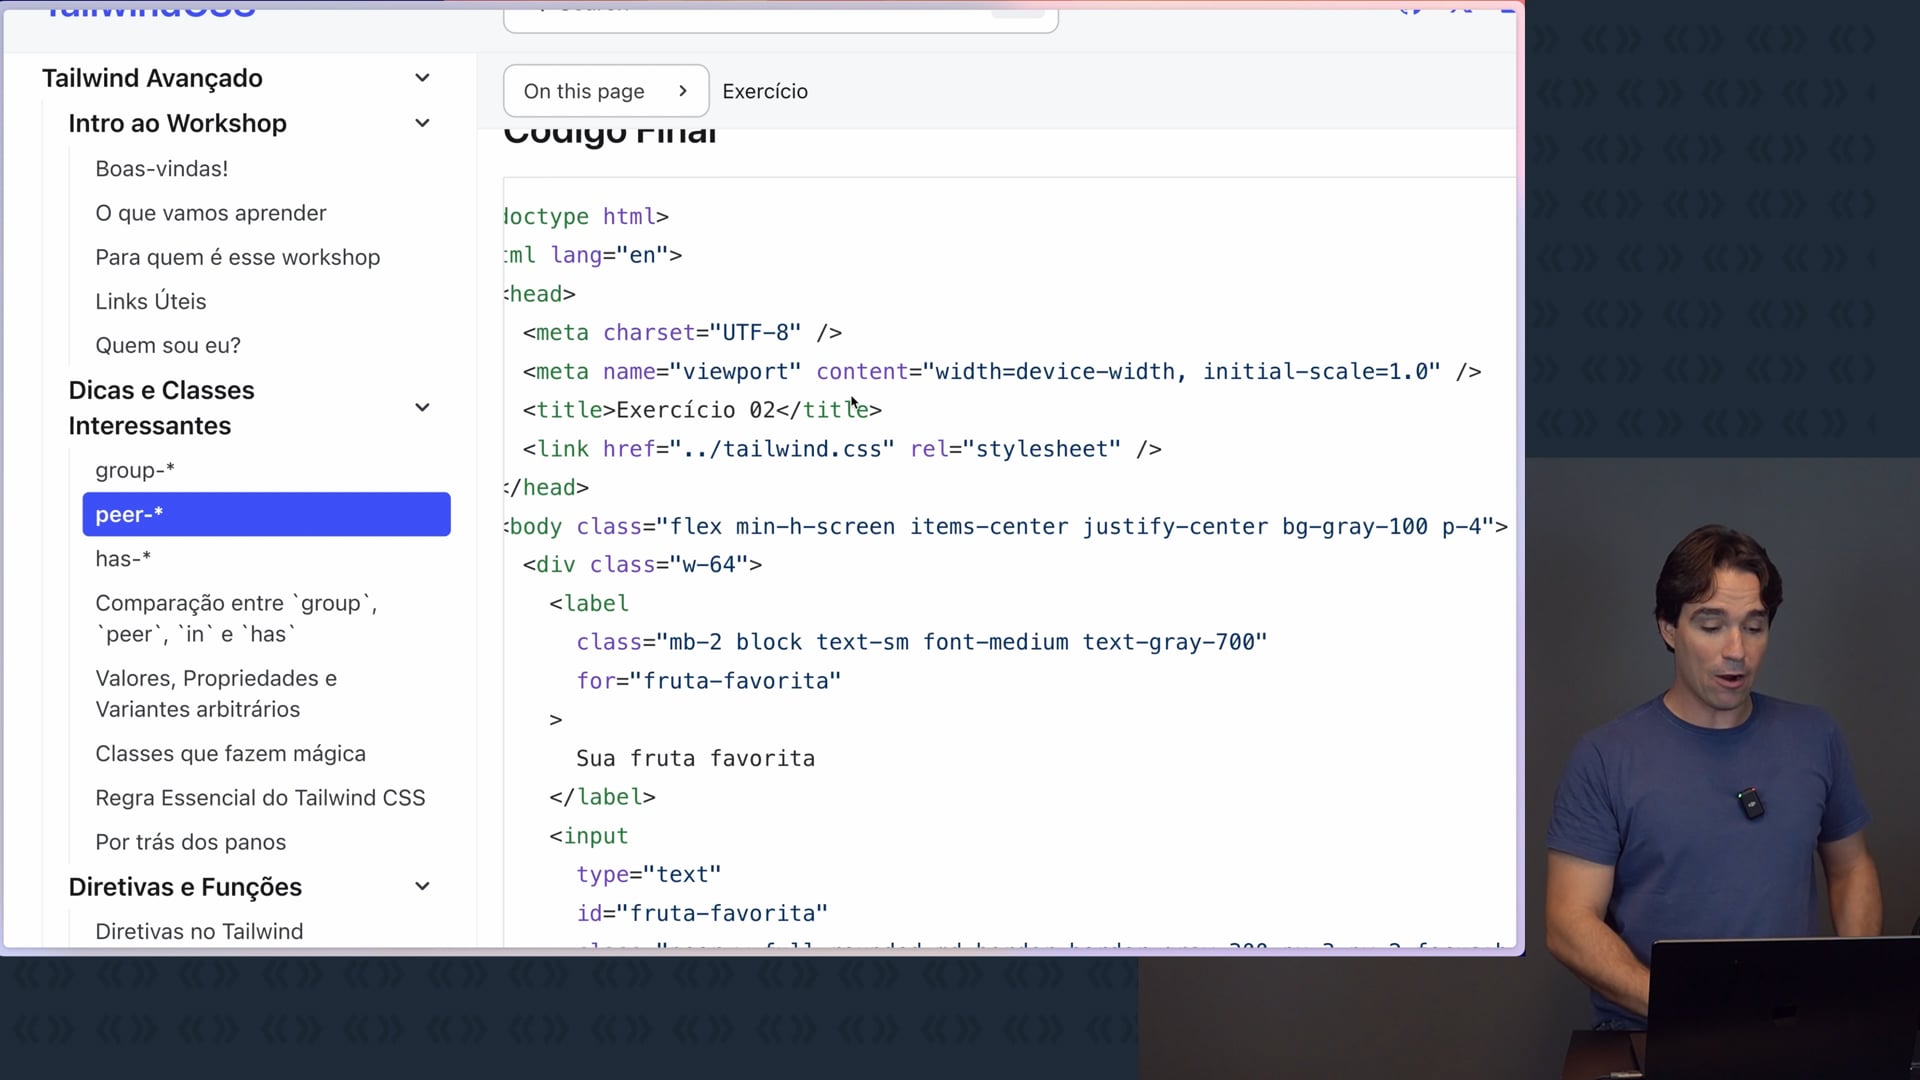Open the Boas-vindas! page
Image resolution: width=1920 pixels, height=1080 pixels.
click(161, 168)
